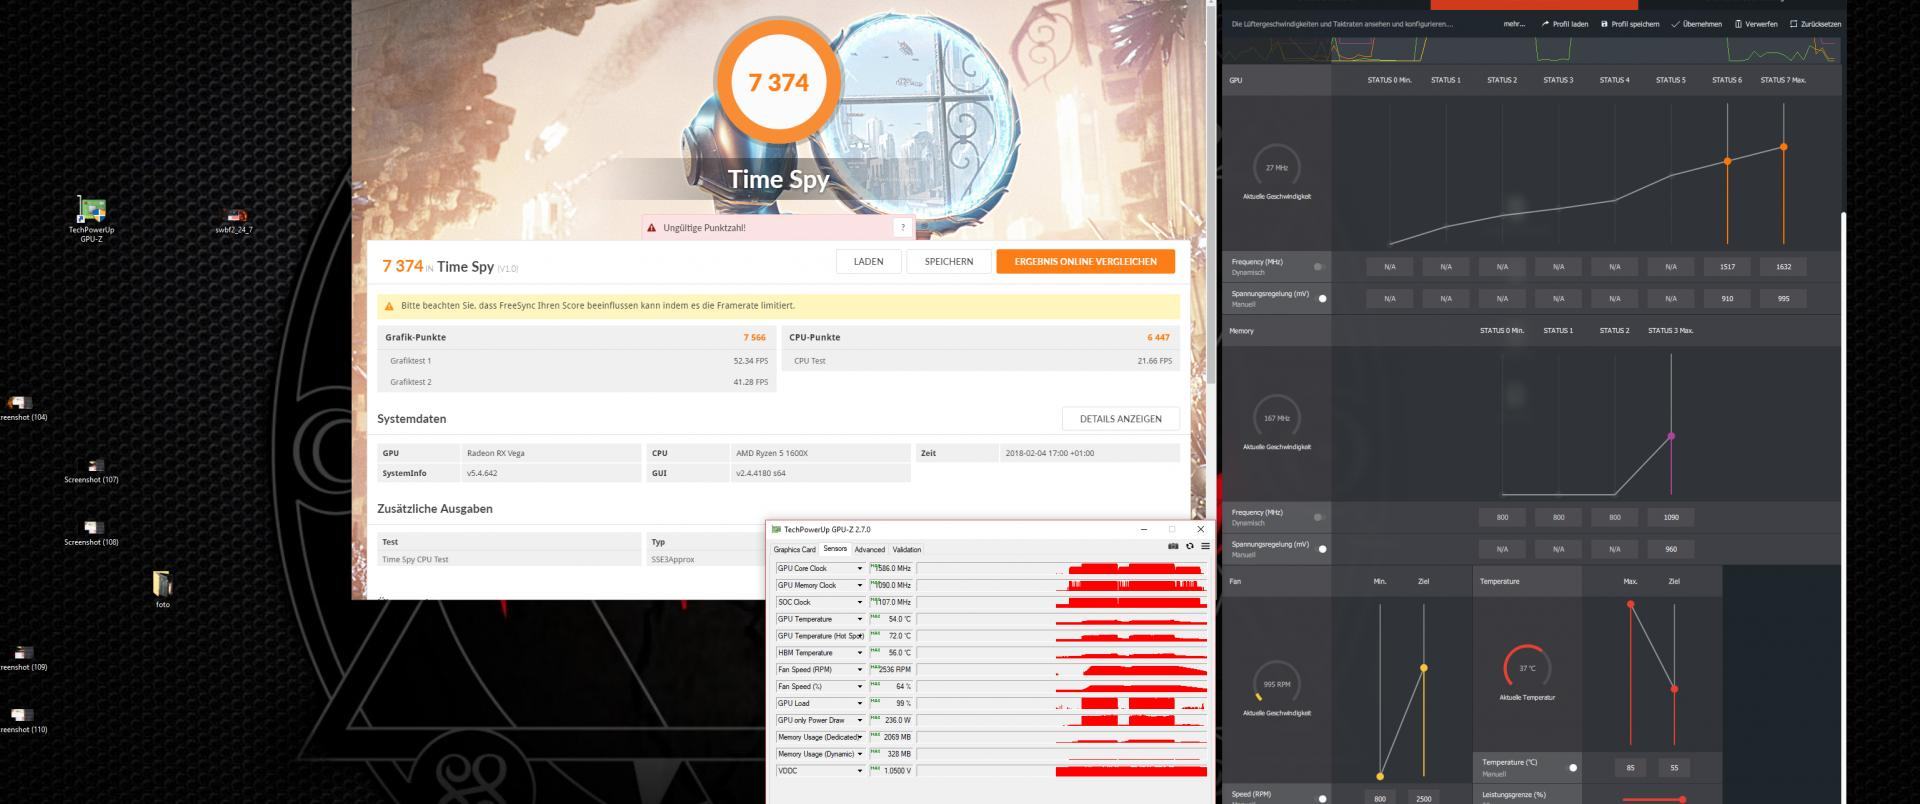This screenshot has width=1920, height=804.
Task: Toggle Temperature (°C) manual switch
Action: click(x=1571, y=768)
